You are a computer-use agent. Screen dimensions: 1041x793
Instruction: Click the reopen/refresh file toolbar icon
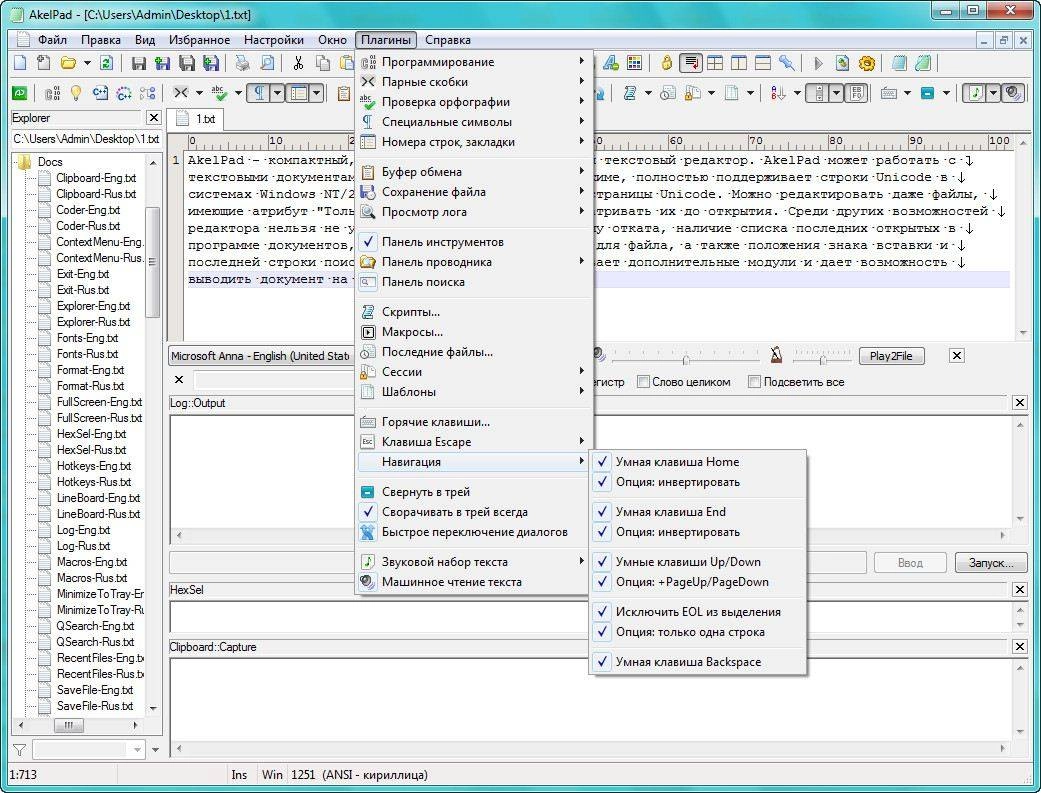[106, 63]
